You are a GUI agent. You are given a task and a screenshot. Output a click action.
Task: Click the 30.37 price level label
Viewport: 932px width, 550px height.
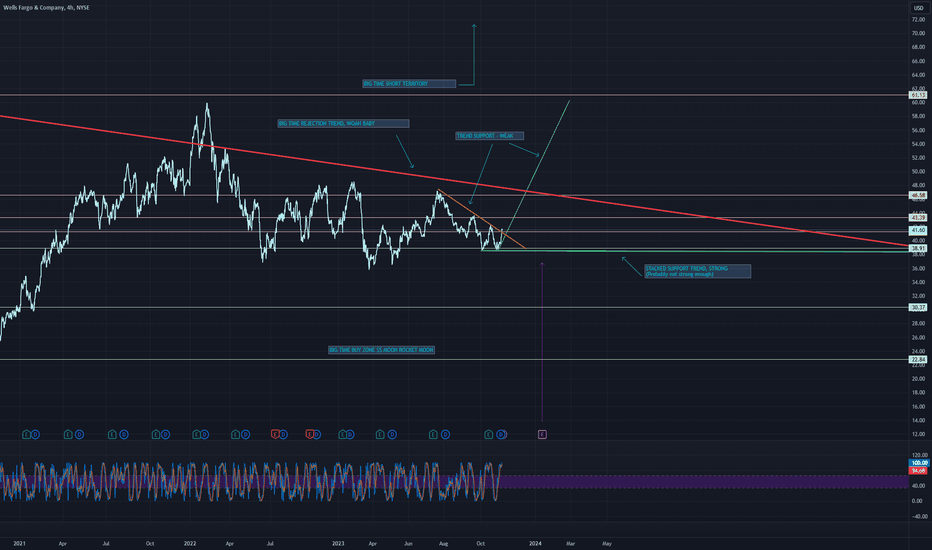click(918, 307)
